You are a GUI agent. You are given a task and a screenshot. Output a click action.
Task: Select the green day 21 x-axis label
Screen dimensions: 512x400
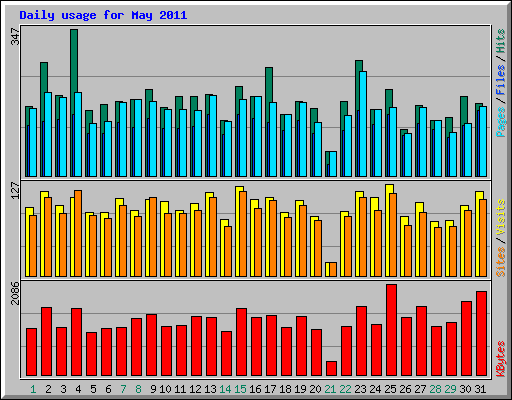click(330, 389)
